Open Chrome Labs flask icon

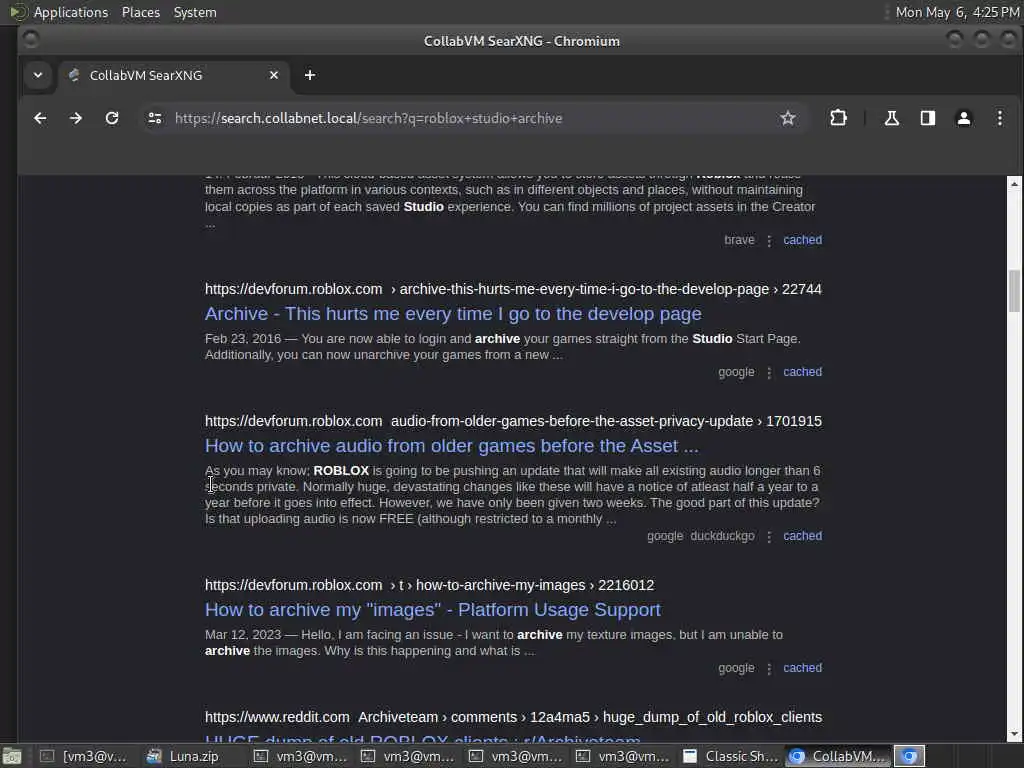coord(891,118)
